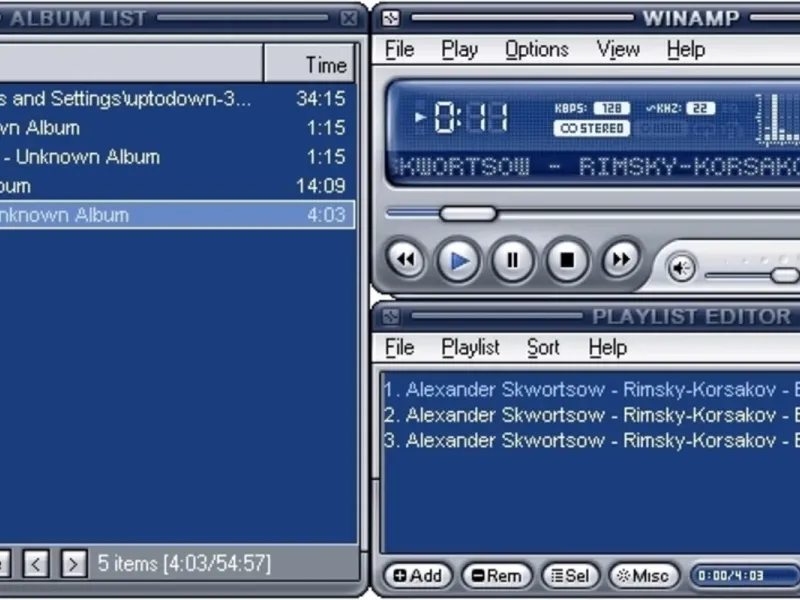Click the Previous track button in Winamp

tap(406, 260)
